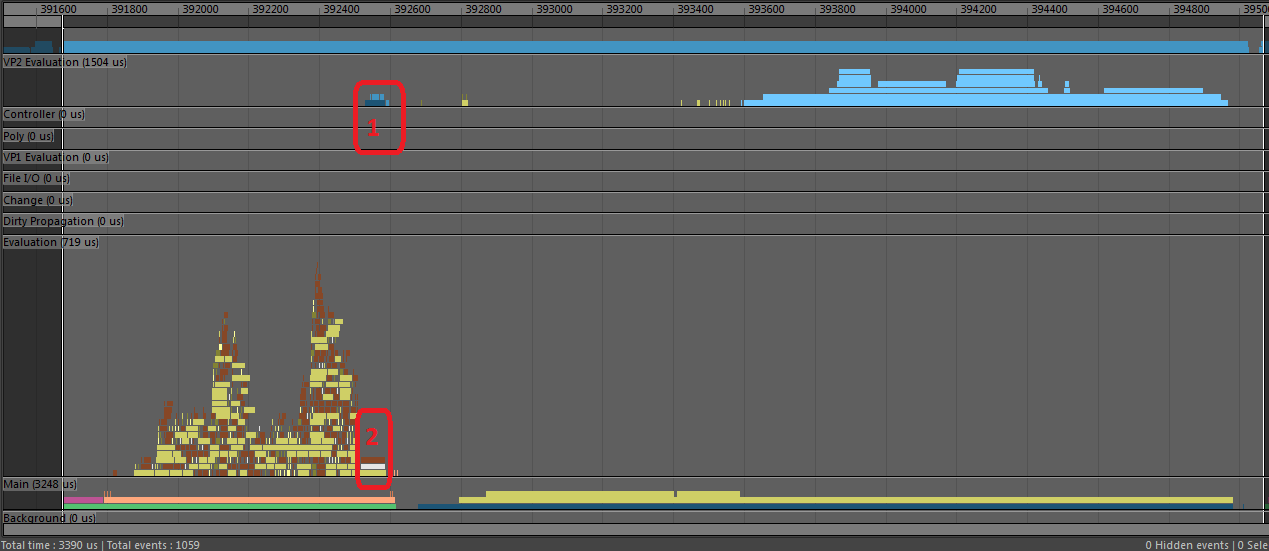Click the 393200 tick on the time ruler
The height and width of the screenshot is (551, 1269).
[624, 9]
